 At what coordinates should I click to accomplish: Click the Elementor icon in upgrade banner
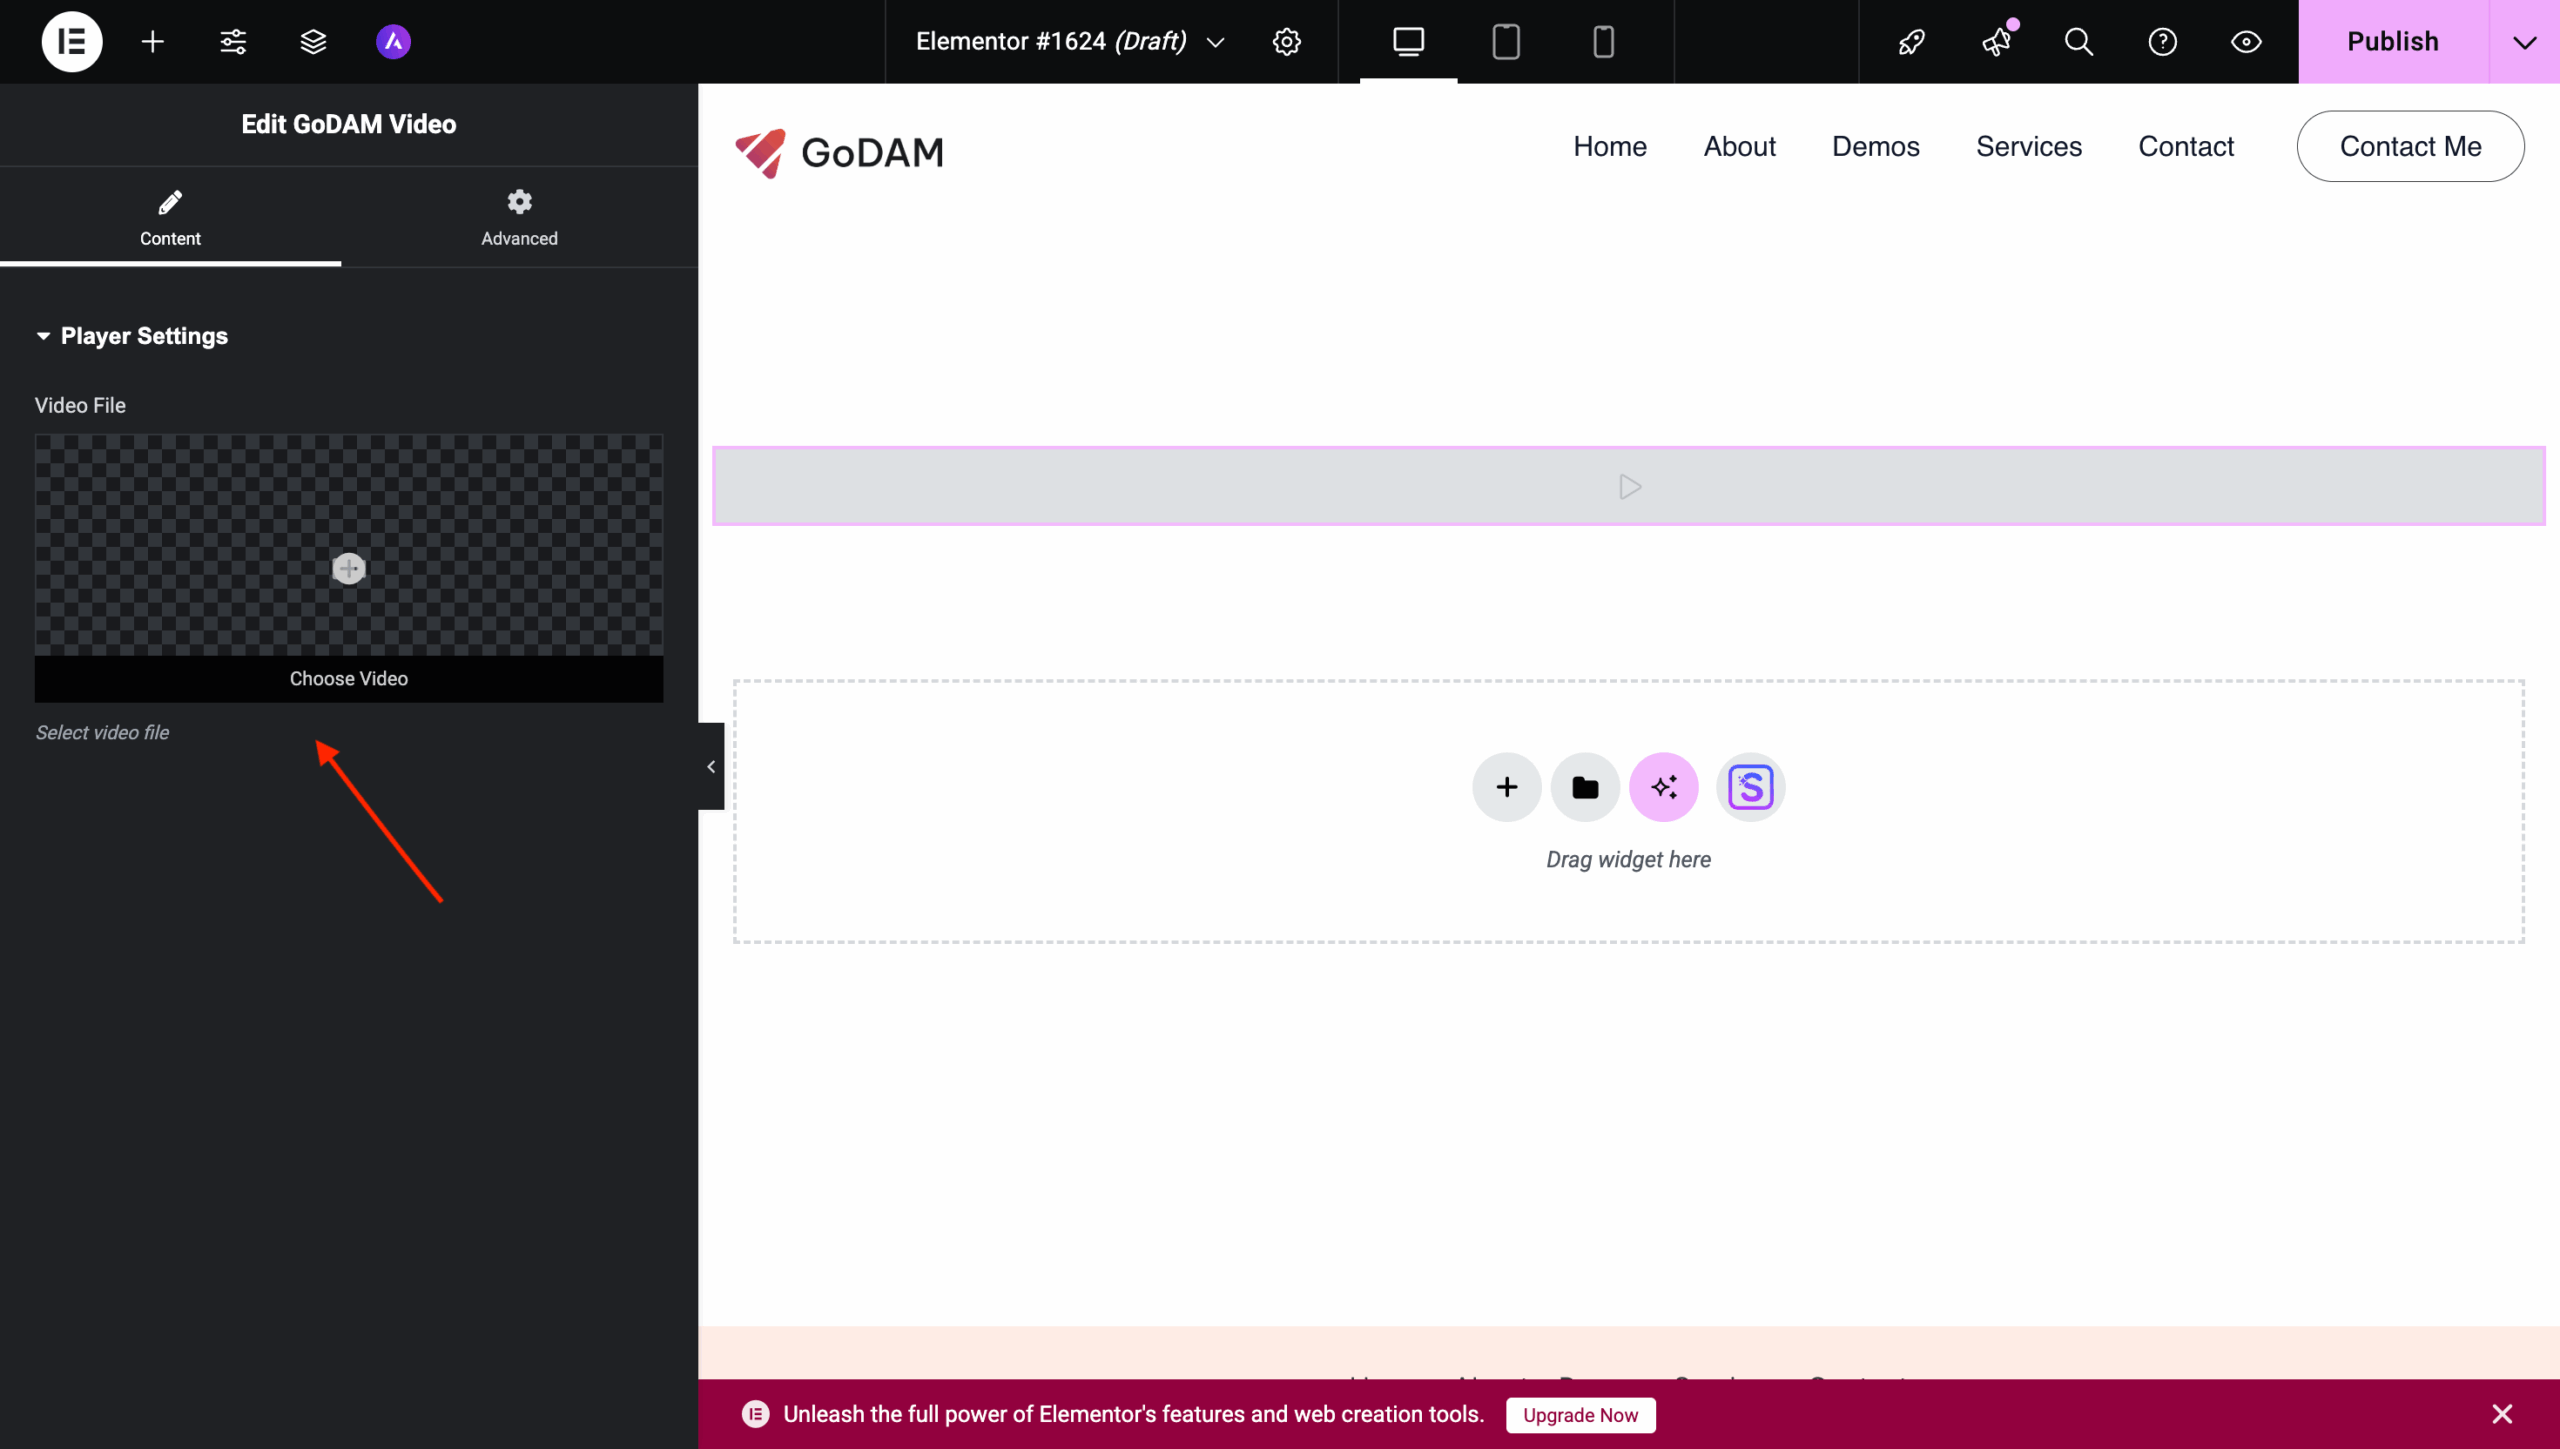click(x=756, y=1415)
